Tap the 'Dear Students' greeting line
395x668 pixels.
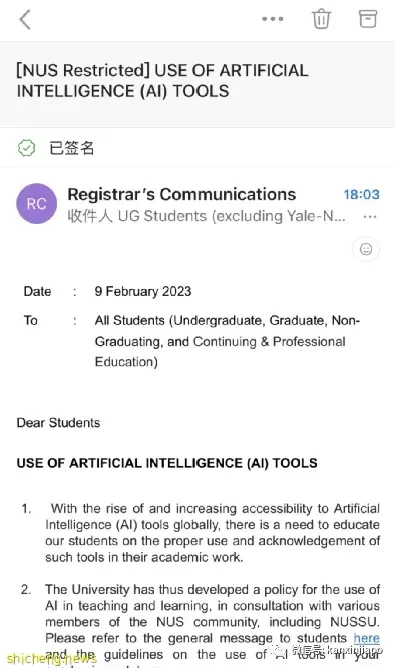pos(58,423)
